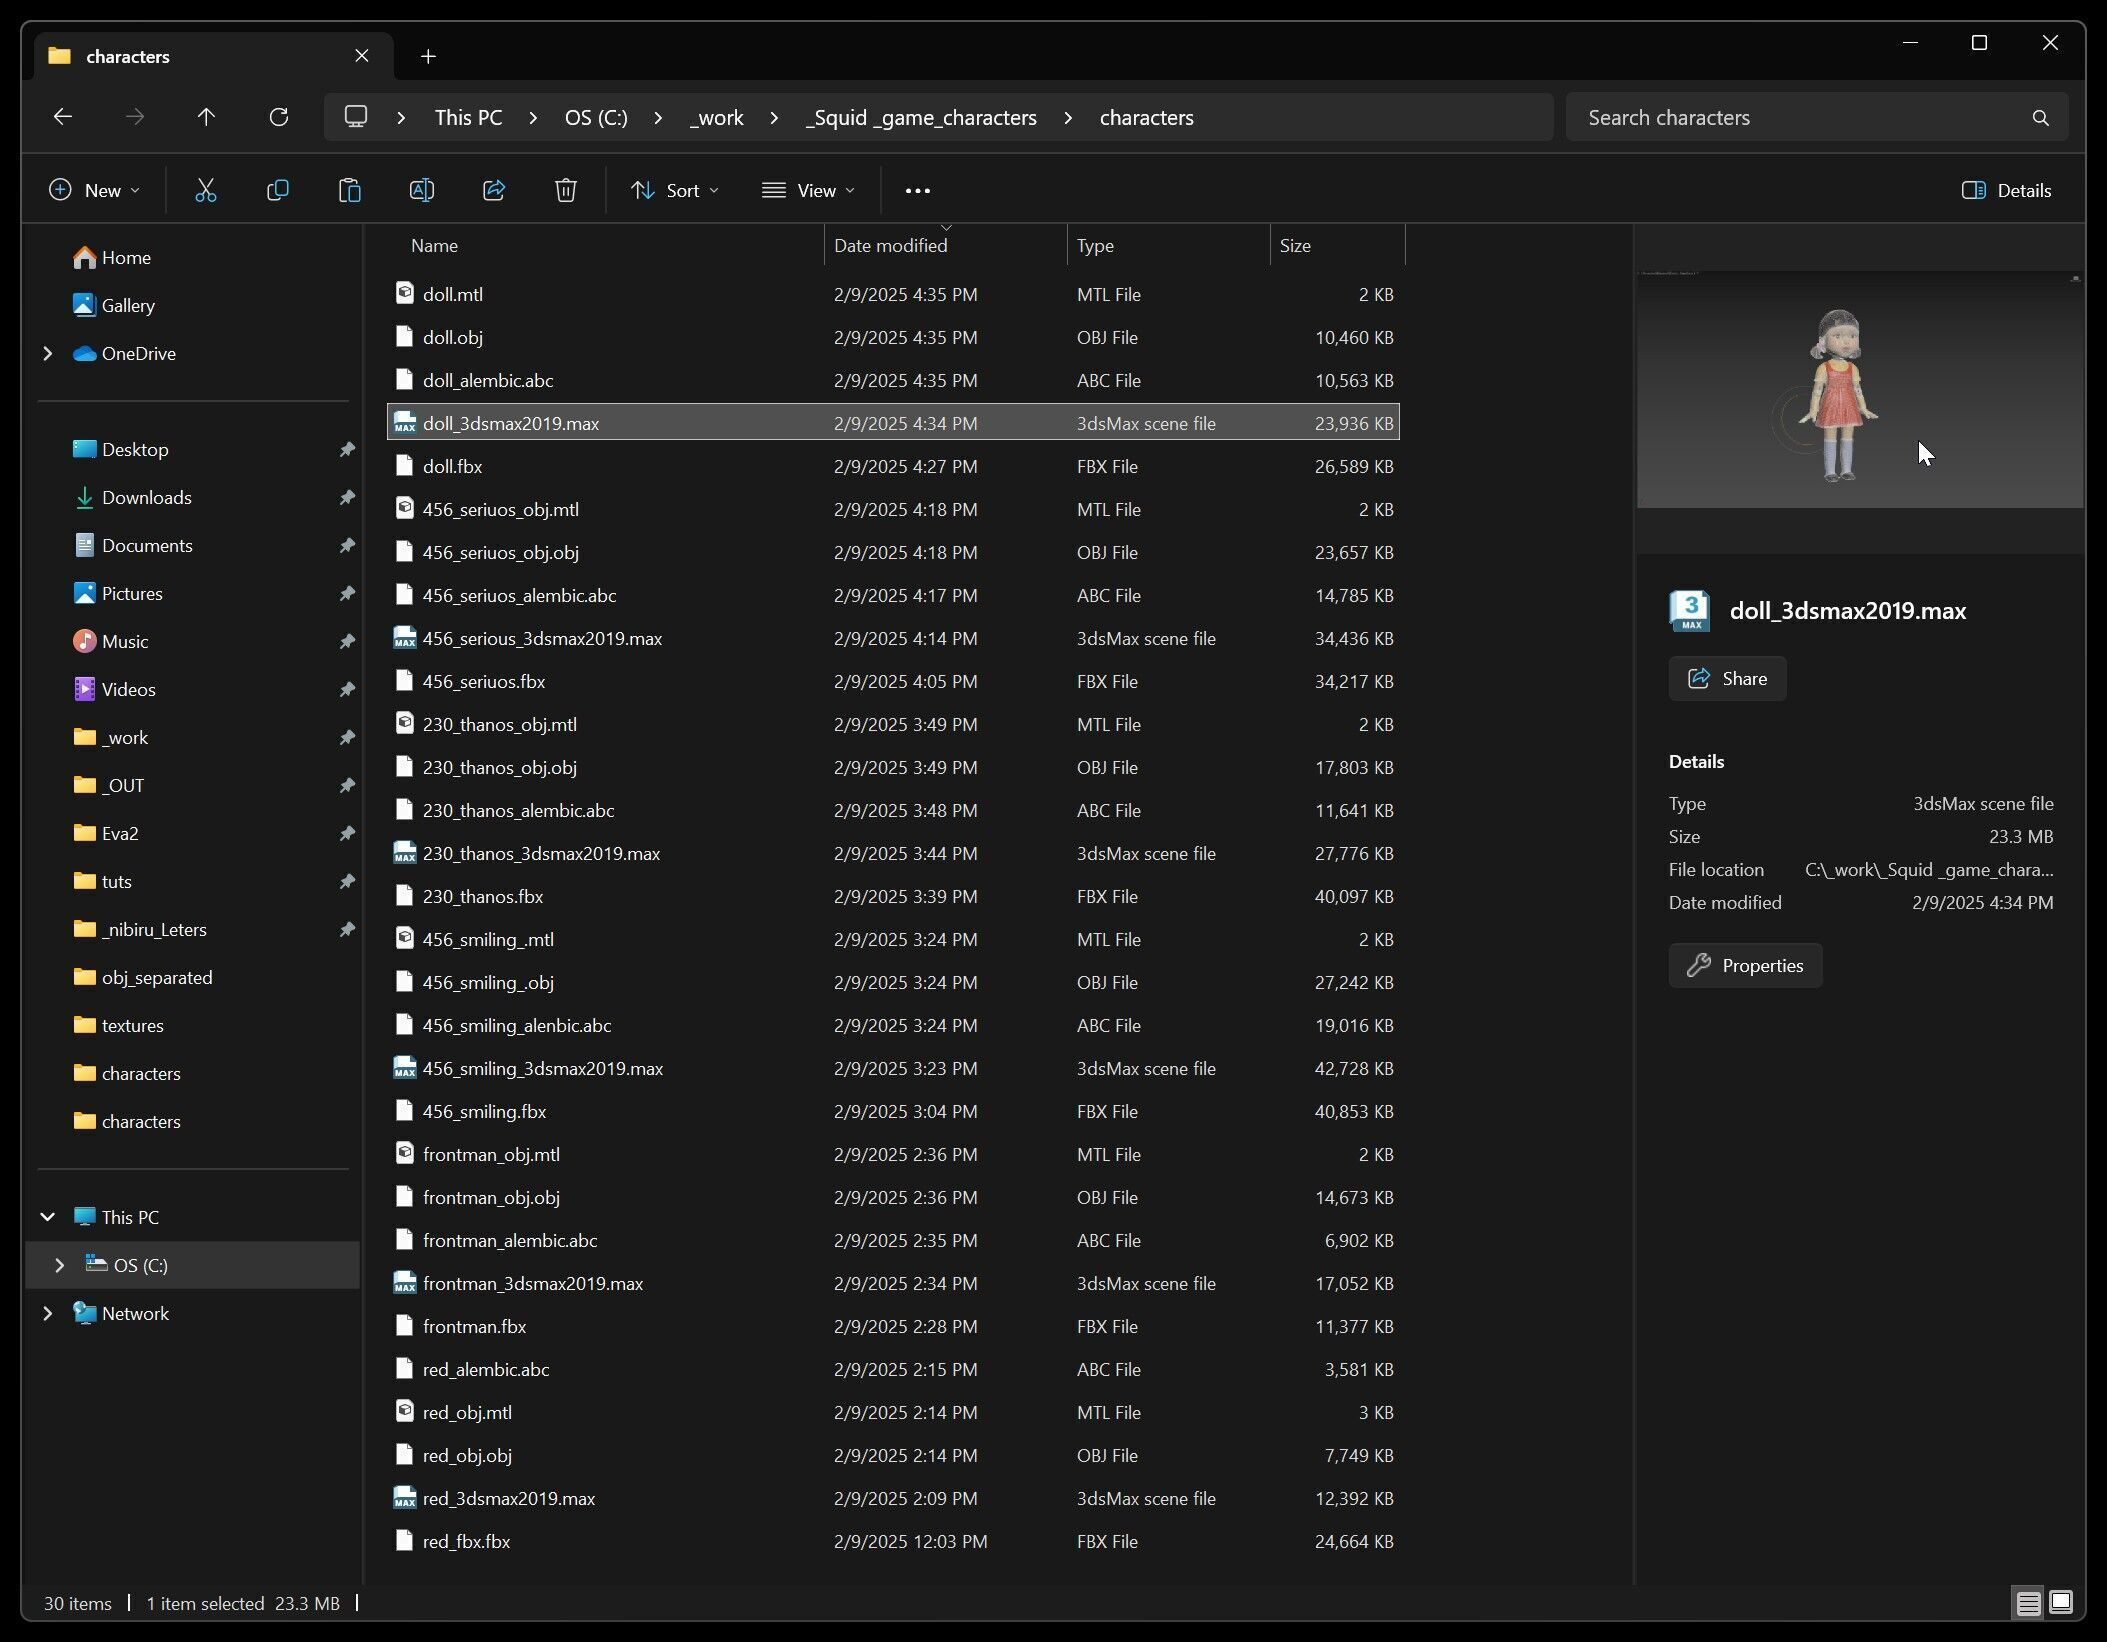
Task: Refresh the folder view
Action: click(x=279, y=117)
